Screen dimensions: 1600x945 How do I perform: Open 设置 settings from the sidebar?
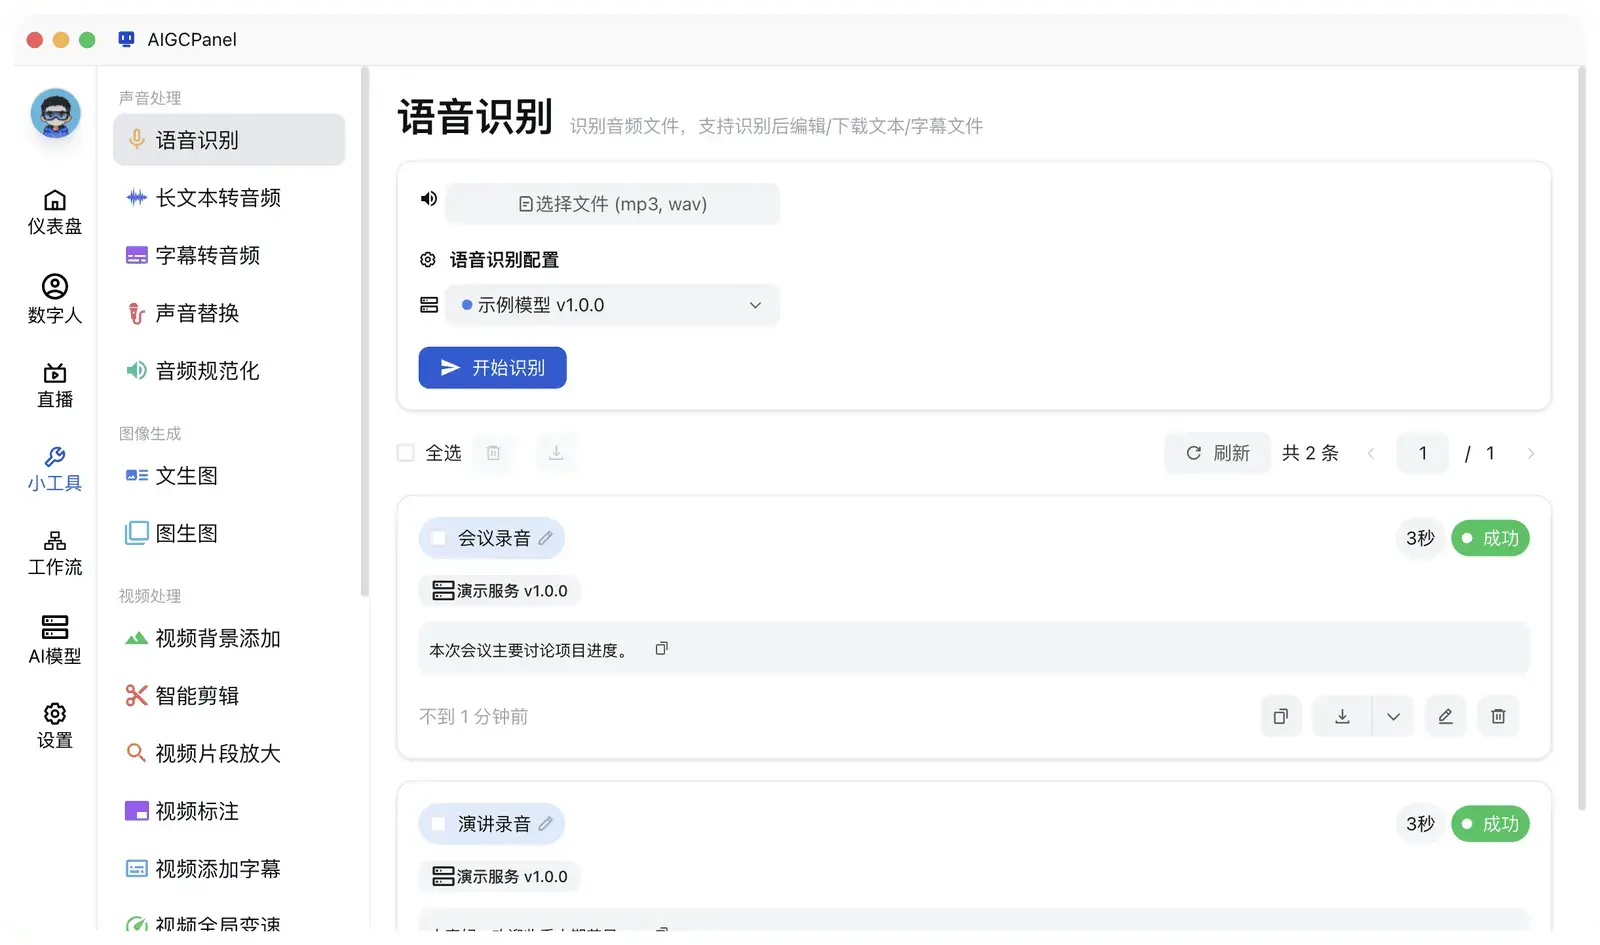click(55, 725)
